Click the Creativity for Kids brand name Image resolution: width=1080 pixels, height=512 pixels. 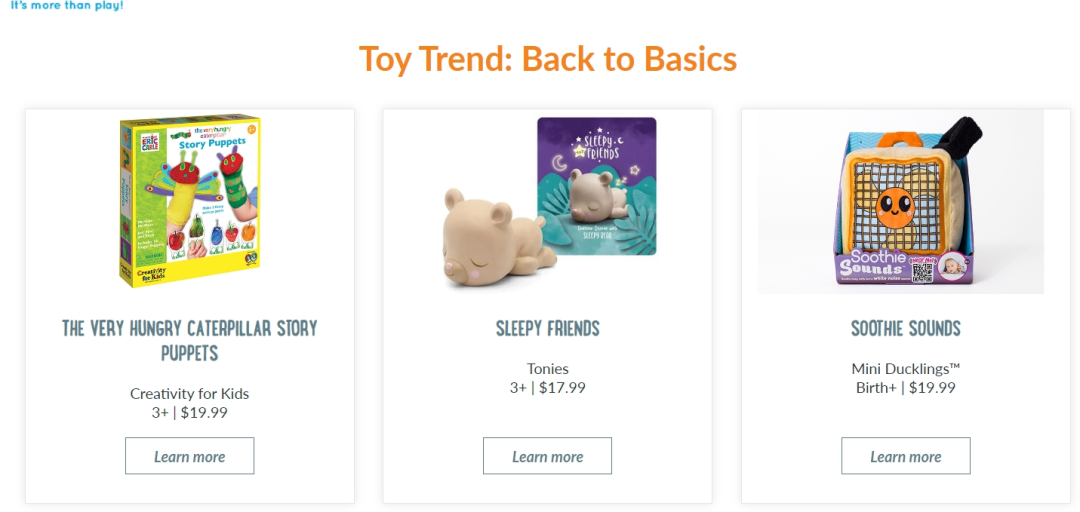(190, 393)
